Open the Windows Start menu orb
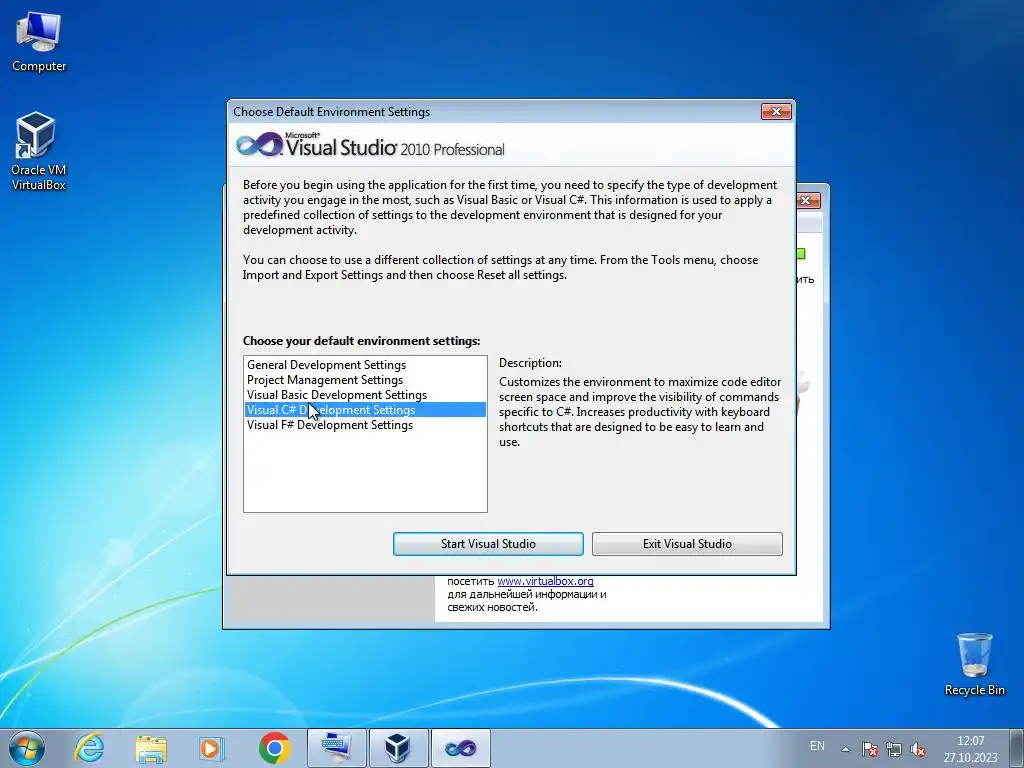This screenshot has height=768, width=1024. pyautogui.click(x=27, y=748)
